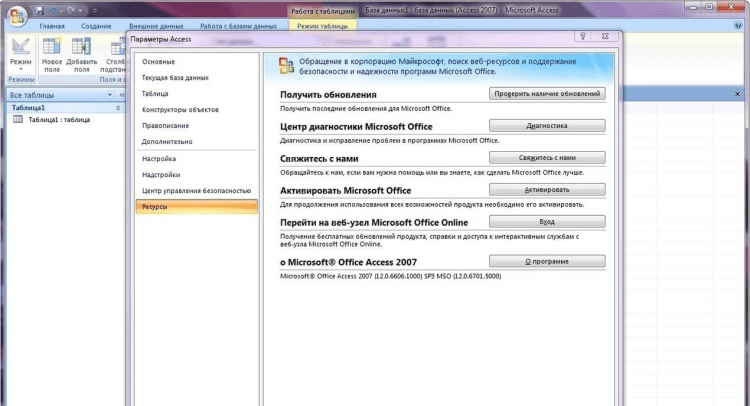The height and width of the screenshot is (406, 750).
Task: Click the Undo icon in quick access toolbar
Action: click(52, 10)
